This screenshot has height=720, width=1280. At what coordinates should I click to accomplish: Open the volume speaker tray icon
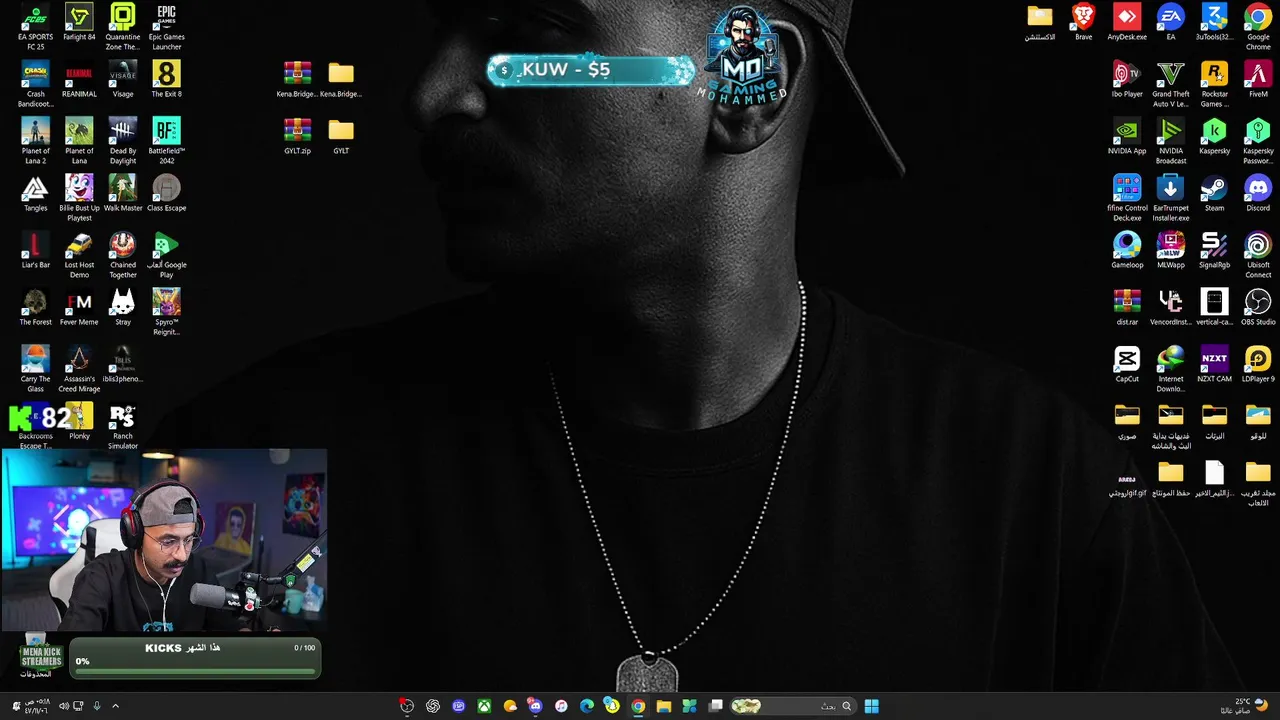pos(64,706)
